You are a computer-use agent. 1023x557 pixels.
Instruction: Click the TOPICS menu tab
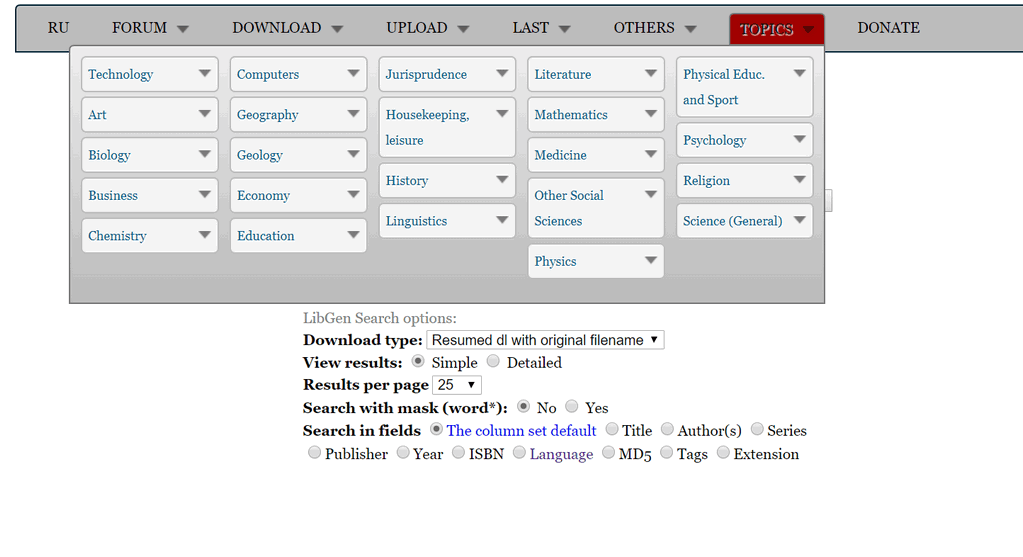[x=776, y=29]
